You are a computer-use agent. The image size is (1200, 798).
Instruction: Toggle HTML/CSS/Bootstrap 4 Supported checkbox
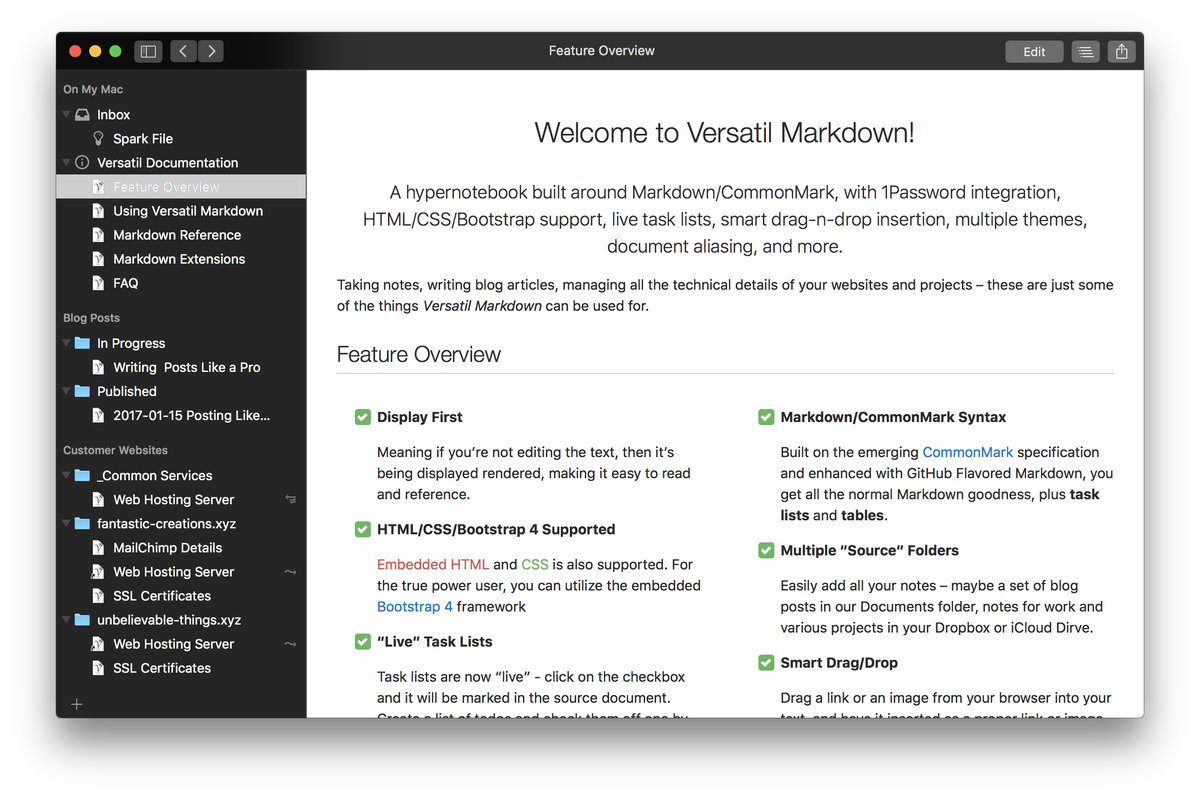(363, 529)
